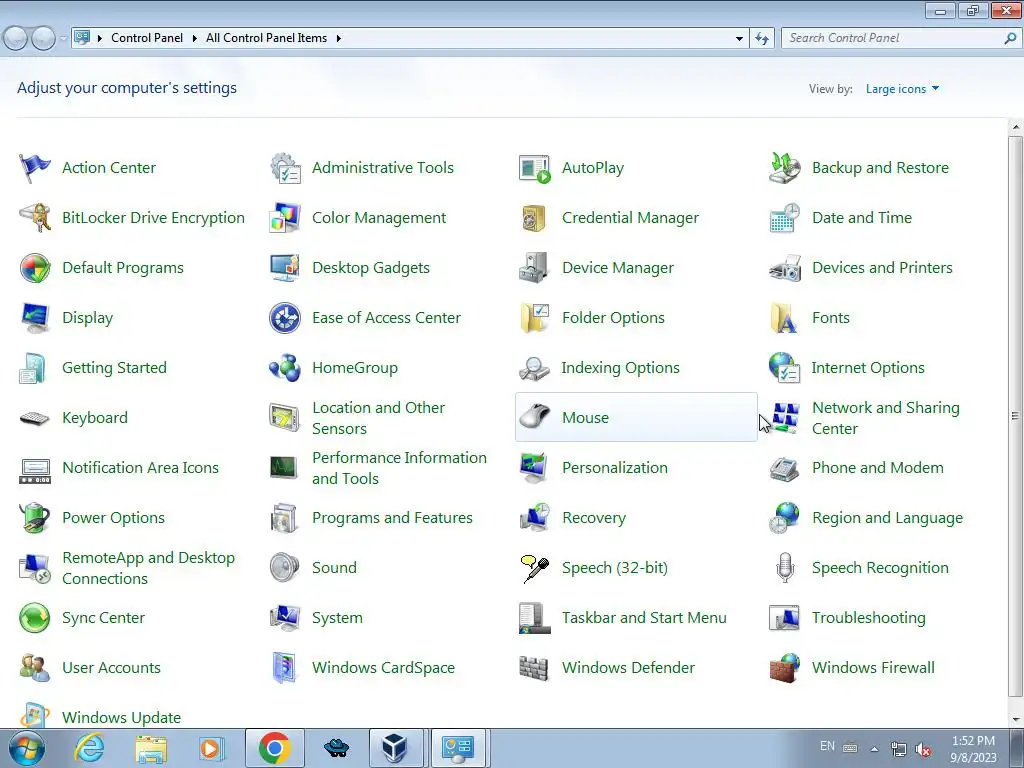The height and width of the screenshot is (768, 1024).
Task: Open the Ease of Access Center icon
Action: 285,318
